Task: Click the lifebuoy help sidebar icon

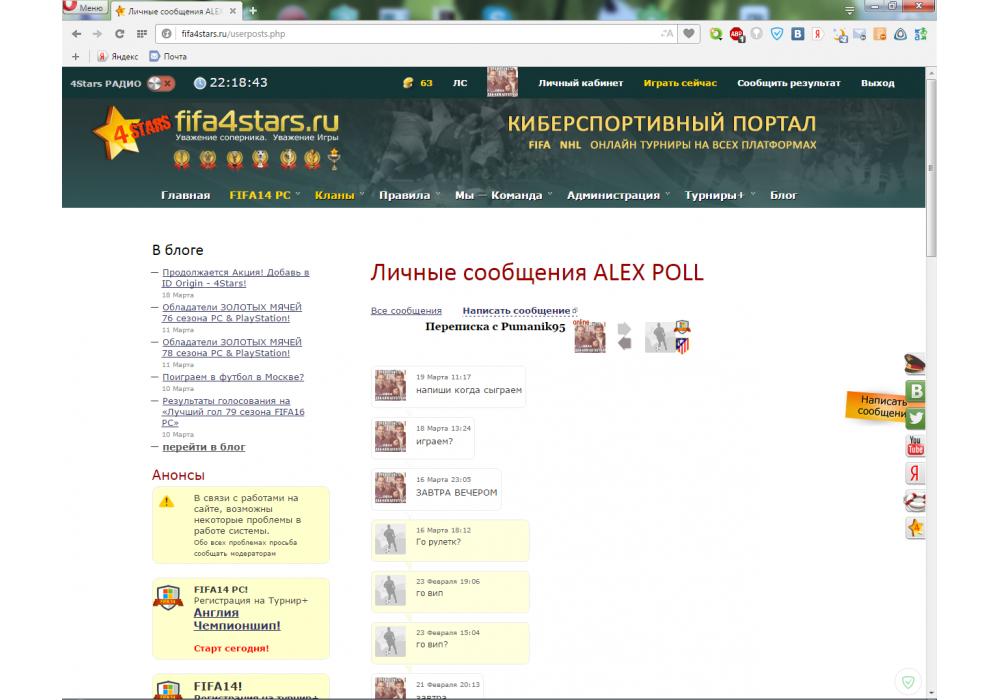Action: click(915, 500)
